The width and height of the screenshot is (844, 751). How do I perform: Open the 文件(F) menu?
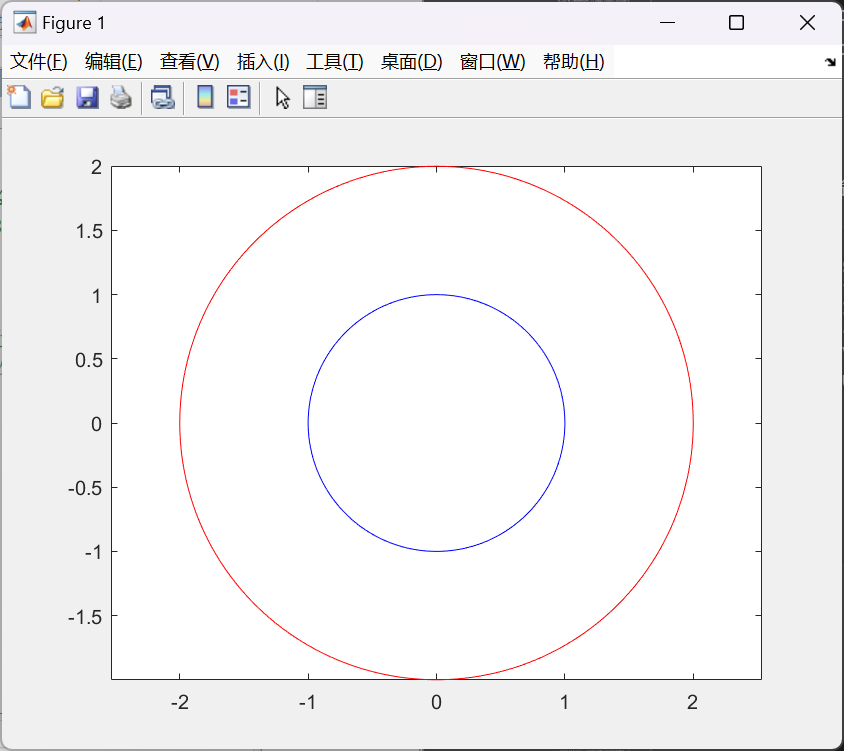[39, 62]
